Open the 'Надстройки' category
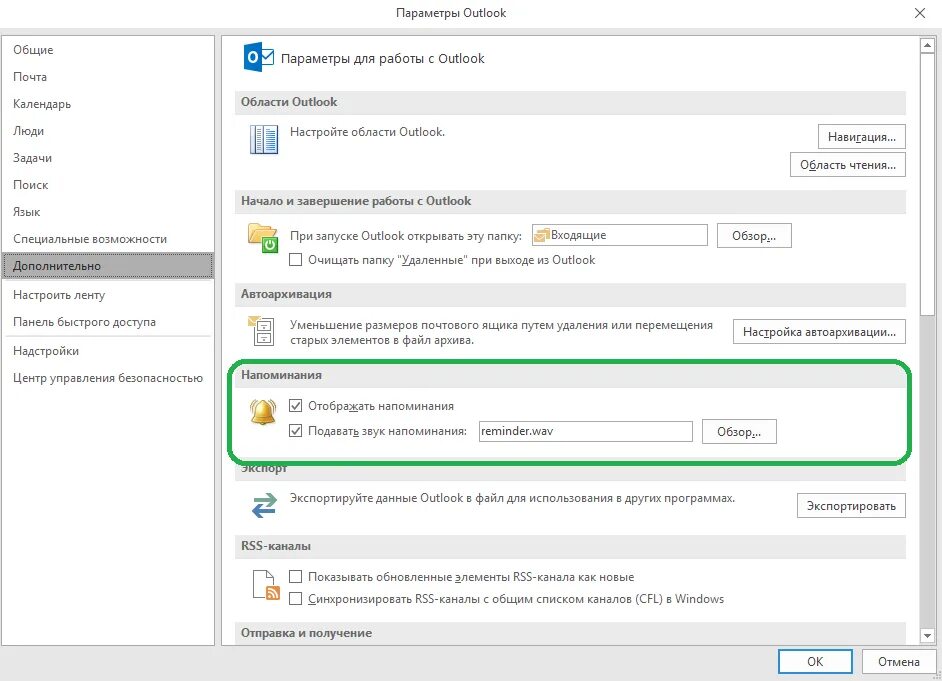Screen dimensions: 942x681 click(108, 351)
